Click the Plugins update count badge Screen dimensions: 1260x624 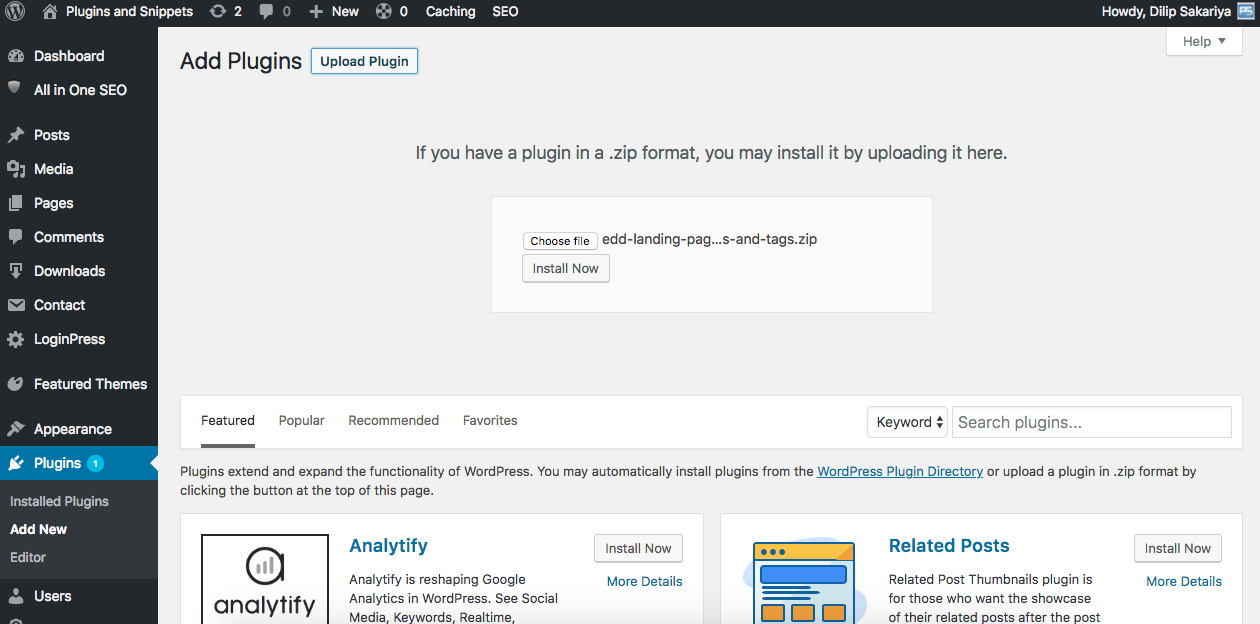click(x=95, y=463)
